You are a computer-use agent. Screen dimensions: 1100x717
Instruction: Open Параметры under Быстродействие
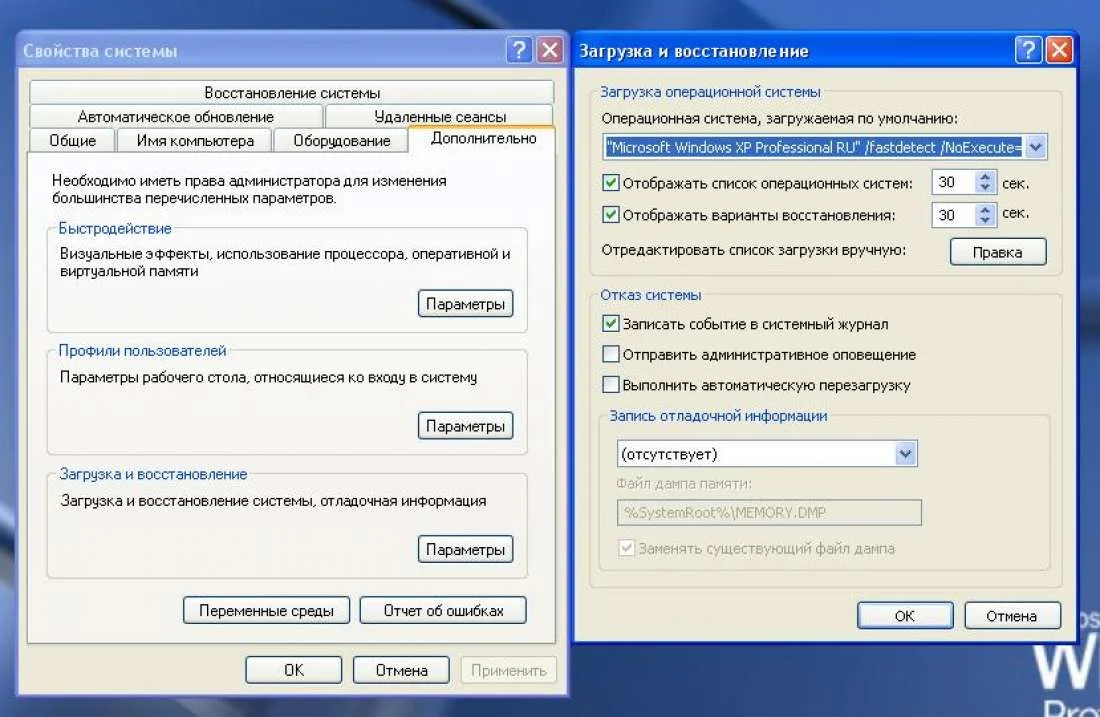pos(466,304)
